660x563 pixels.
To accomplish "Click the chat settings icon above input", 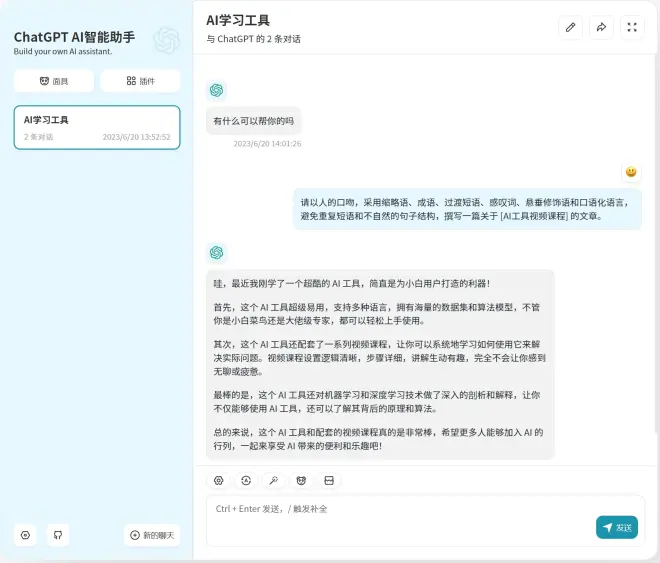I will pos(218,480).
